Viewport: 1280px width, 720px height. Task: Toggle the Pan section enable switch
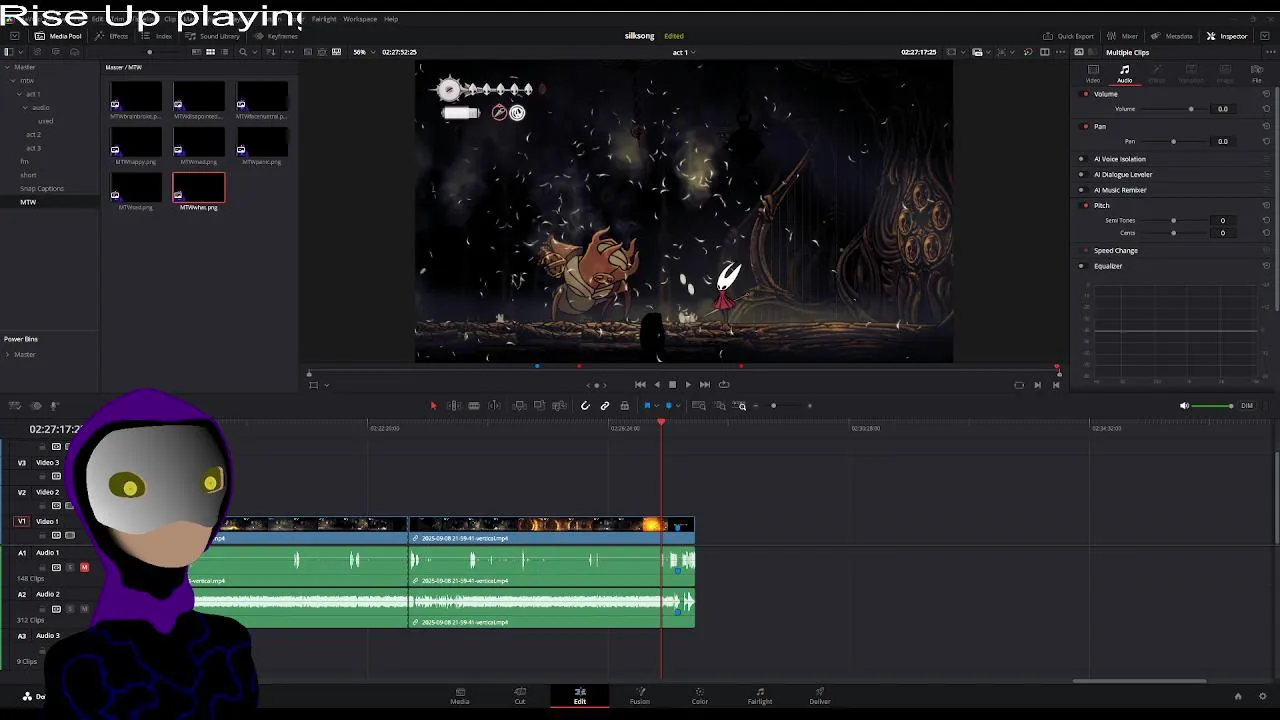pyautogui.click(x=1086, y=127)
